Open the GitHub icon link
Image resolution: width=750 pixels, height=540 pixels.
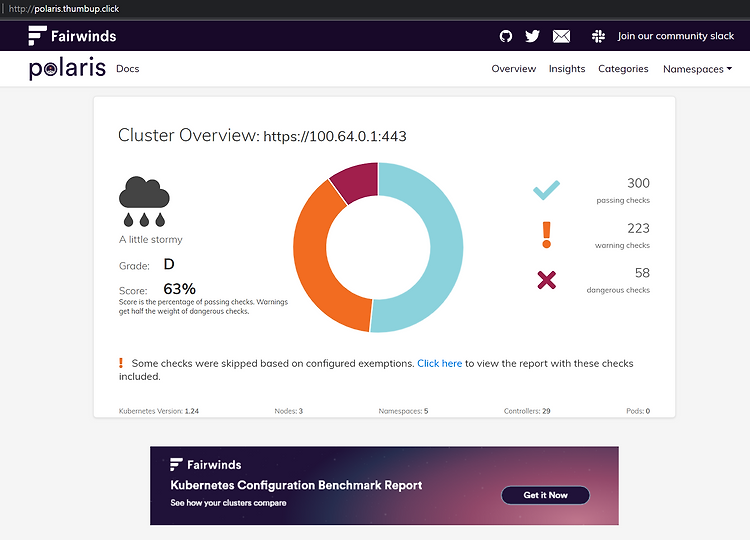point(506,36)
